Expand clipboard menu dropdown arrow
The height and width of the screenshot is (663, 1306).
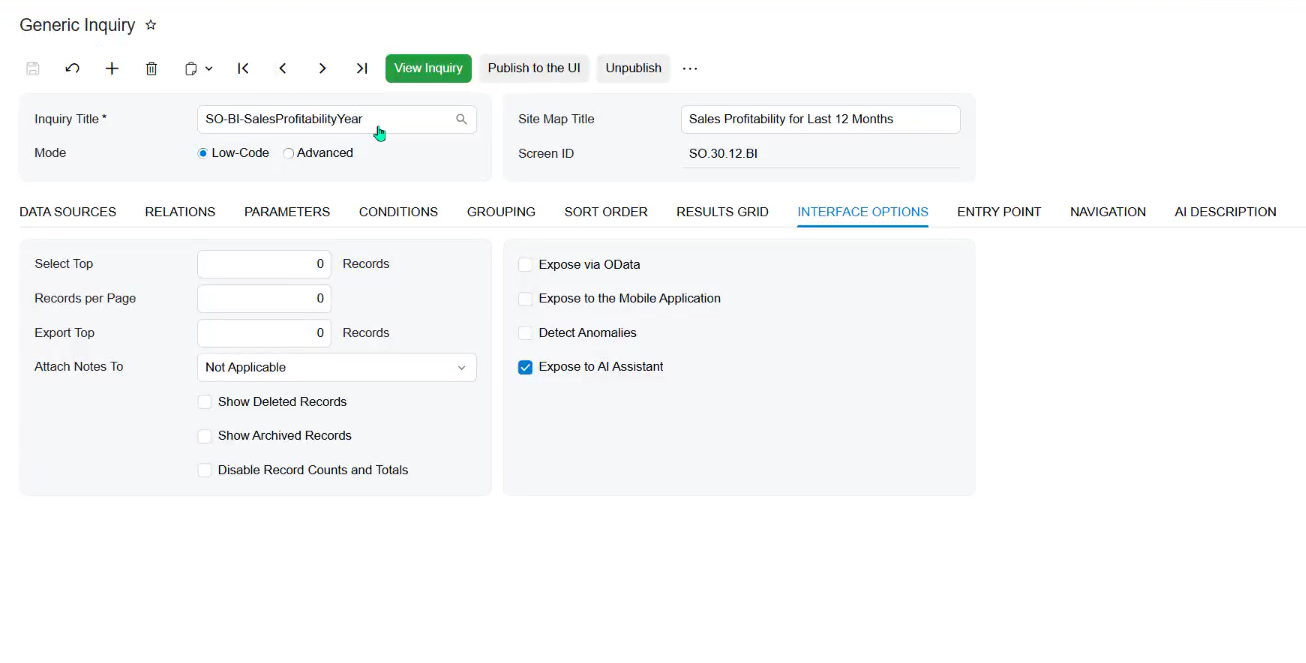209,69
